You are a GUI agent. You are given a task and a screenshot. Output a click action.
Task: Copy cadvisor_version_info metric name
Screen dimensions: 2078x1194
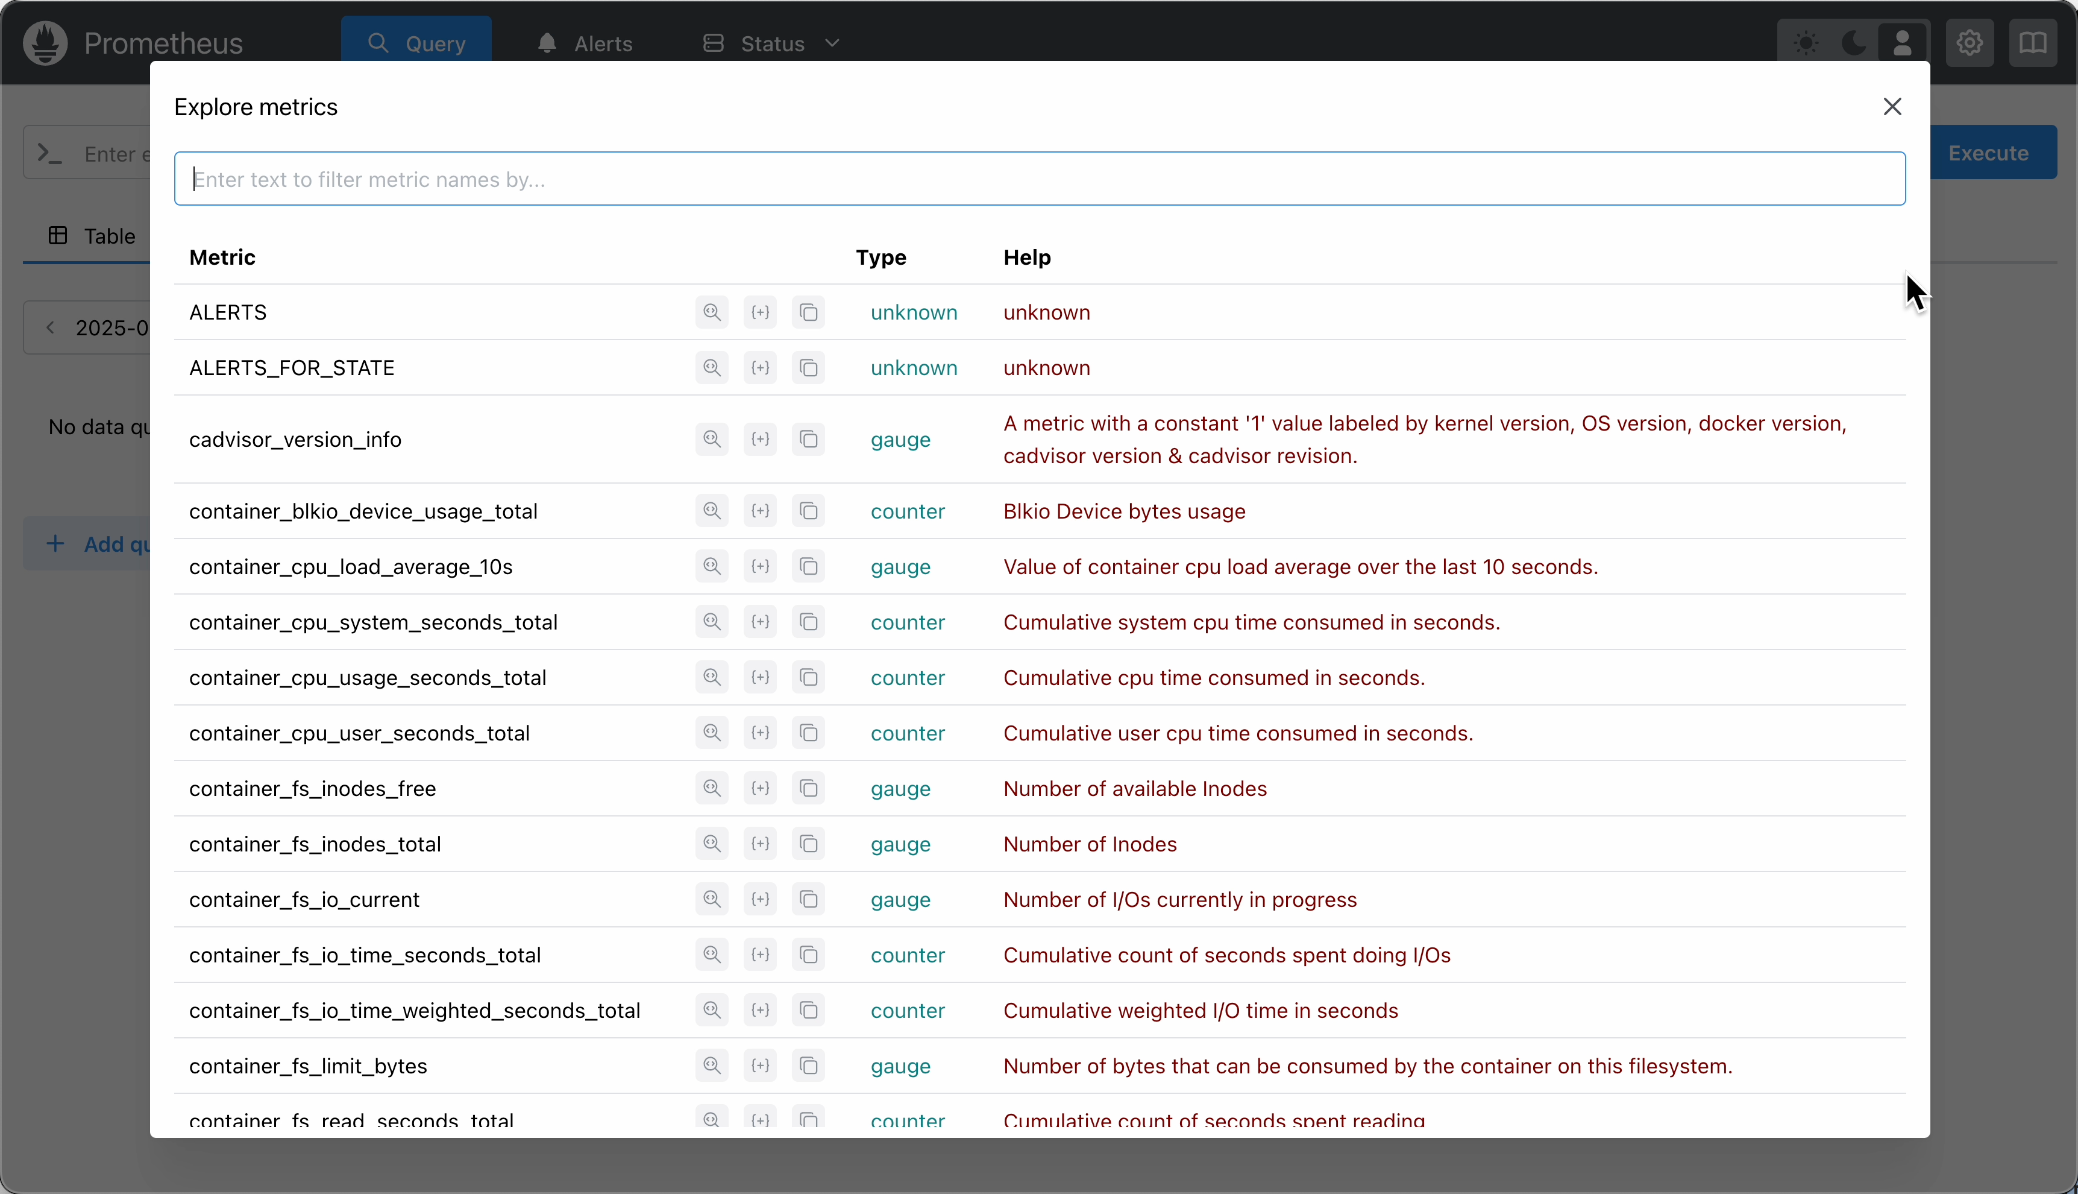click(808, 439)
